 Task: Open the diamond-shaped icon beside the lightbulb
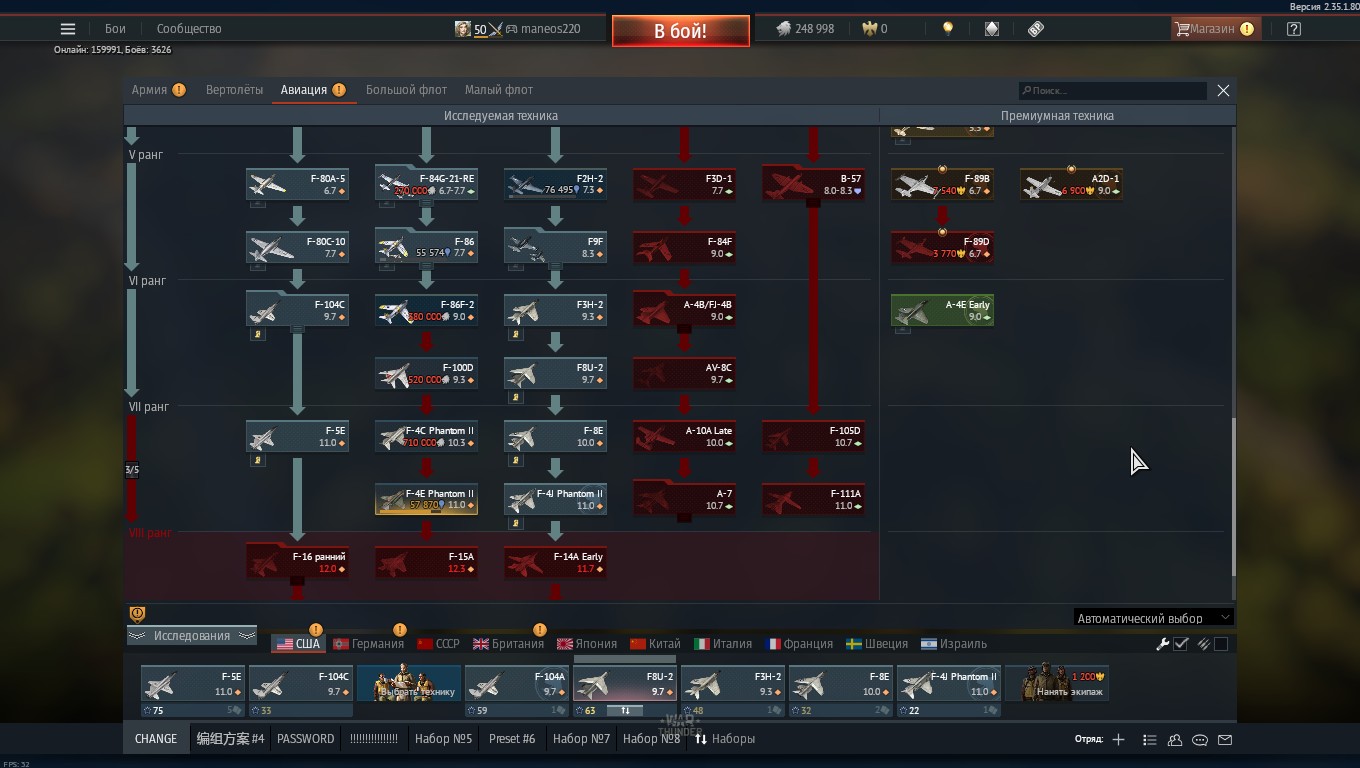click(x=992, y=29)
